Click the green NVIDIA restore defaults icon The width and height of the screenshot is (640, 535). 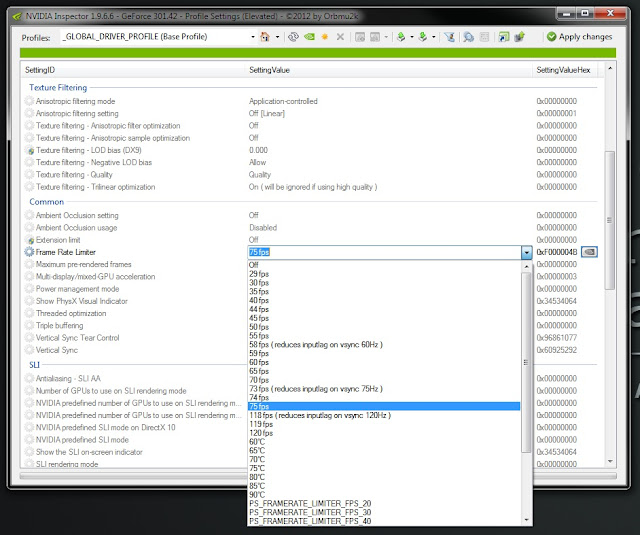pyautogui.click(x=309, y=37)
